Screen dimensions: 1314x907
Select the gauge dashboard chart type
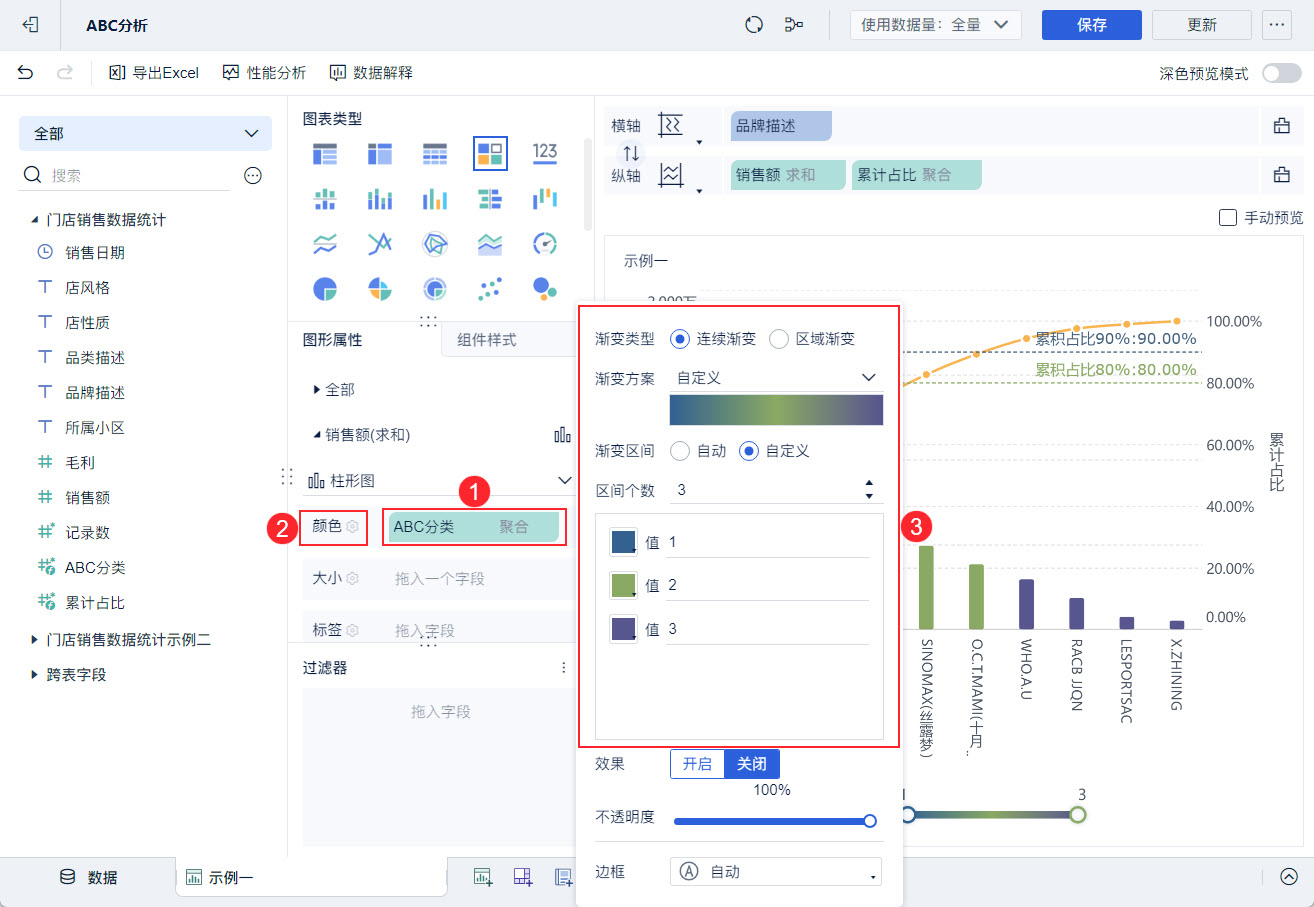(545, 243)
